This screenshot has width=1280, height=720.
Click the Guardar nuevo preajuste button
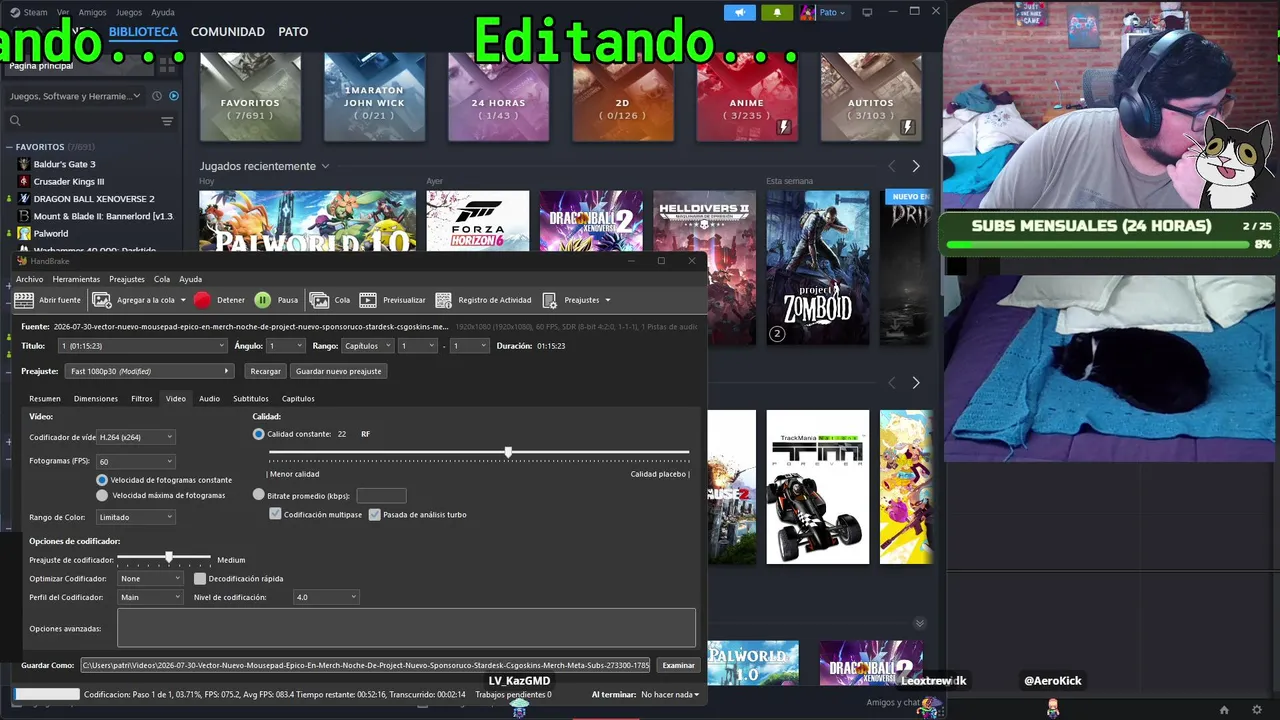pos(338,371)
